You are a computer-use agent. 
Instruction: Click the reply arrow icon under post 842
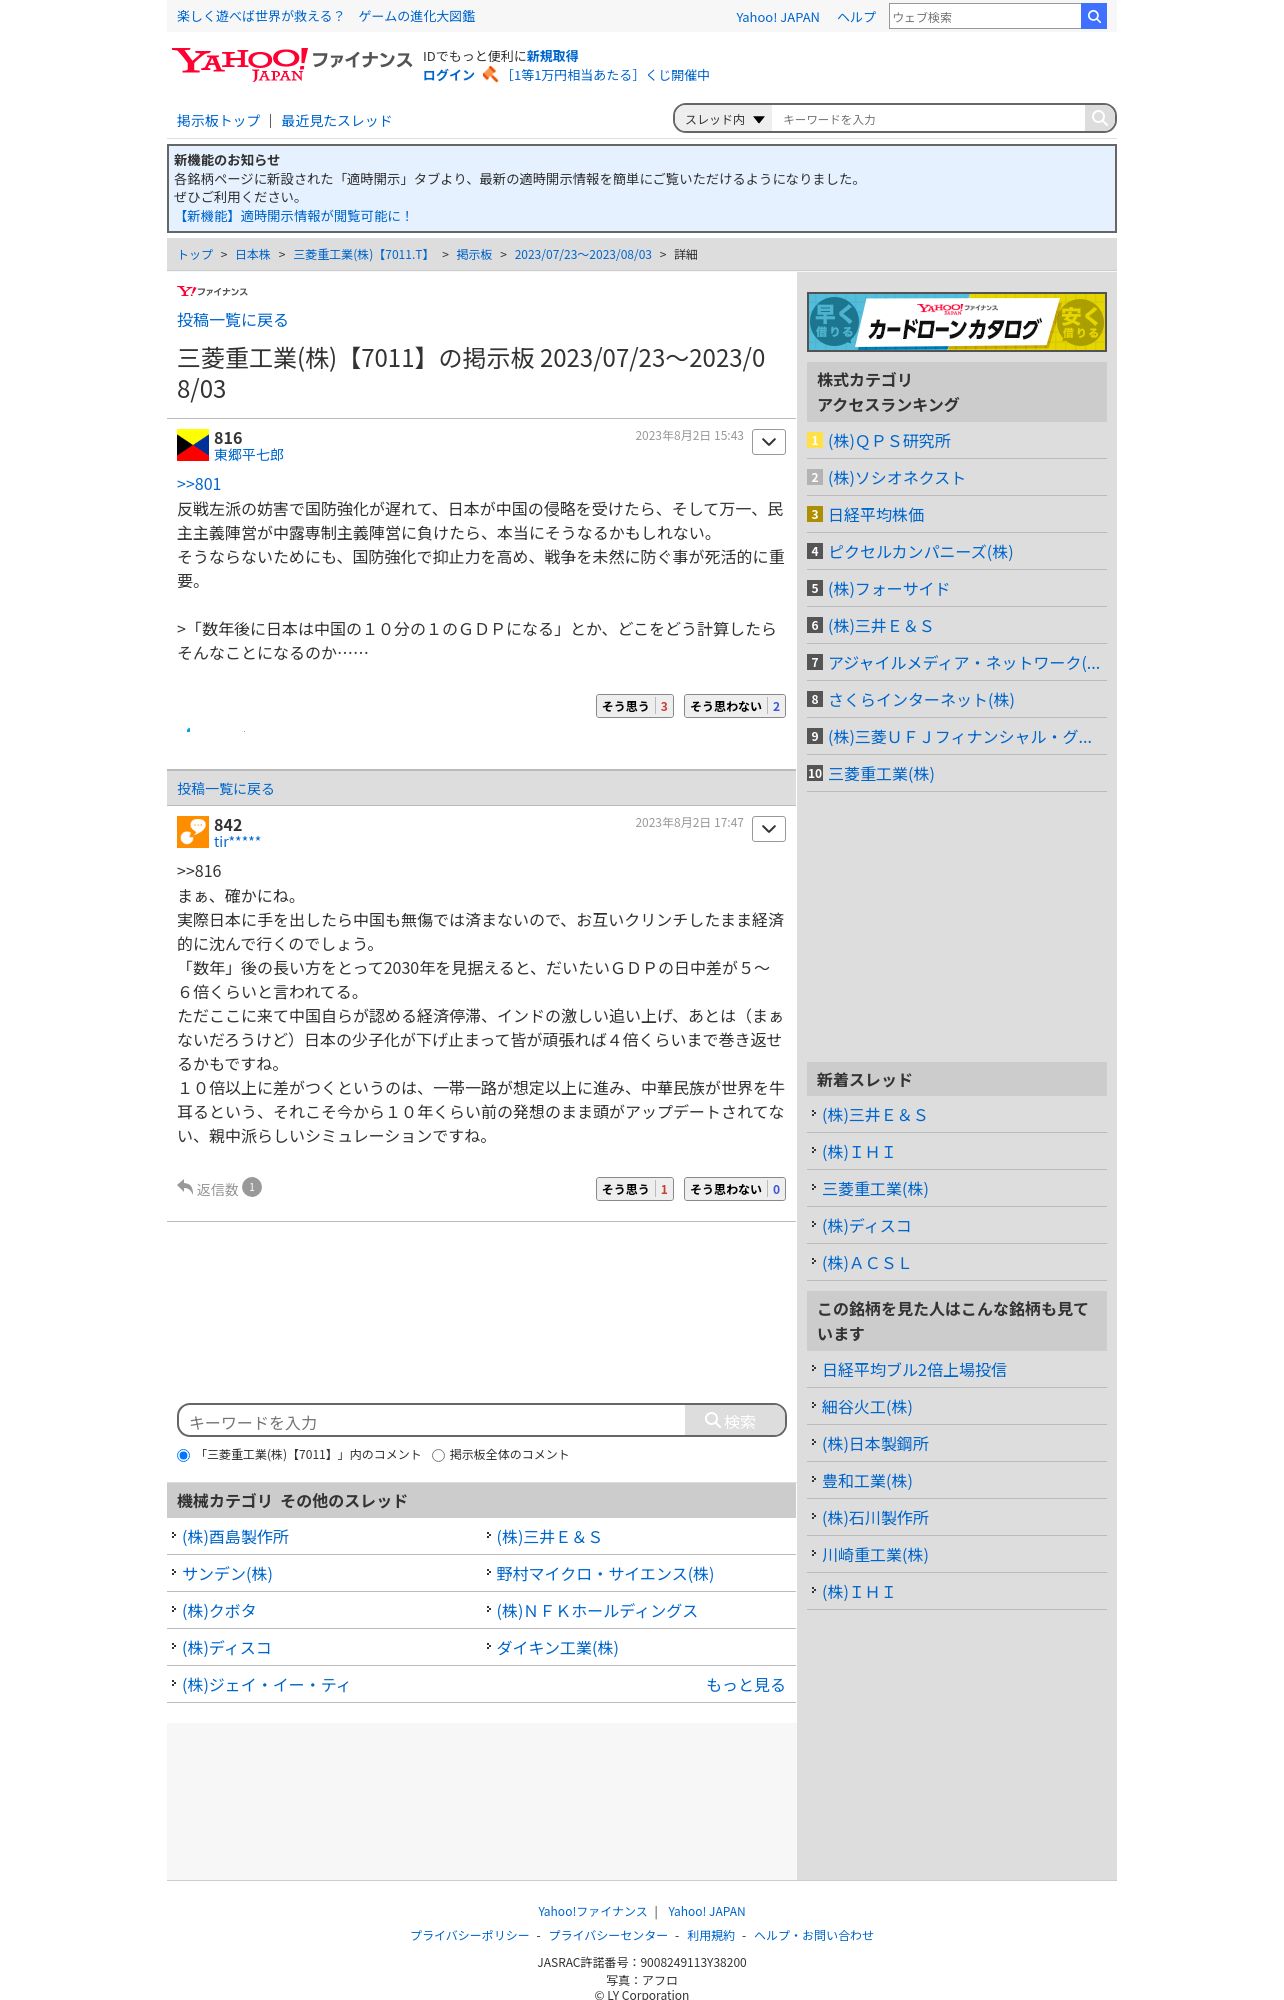pyautogui.click(x=185, y=1187)
